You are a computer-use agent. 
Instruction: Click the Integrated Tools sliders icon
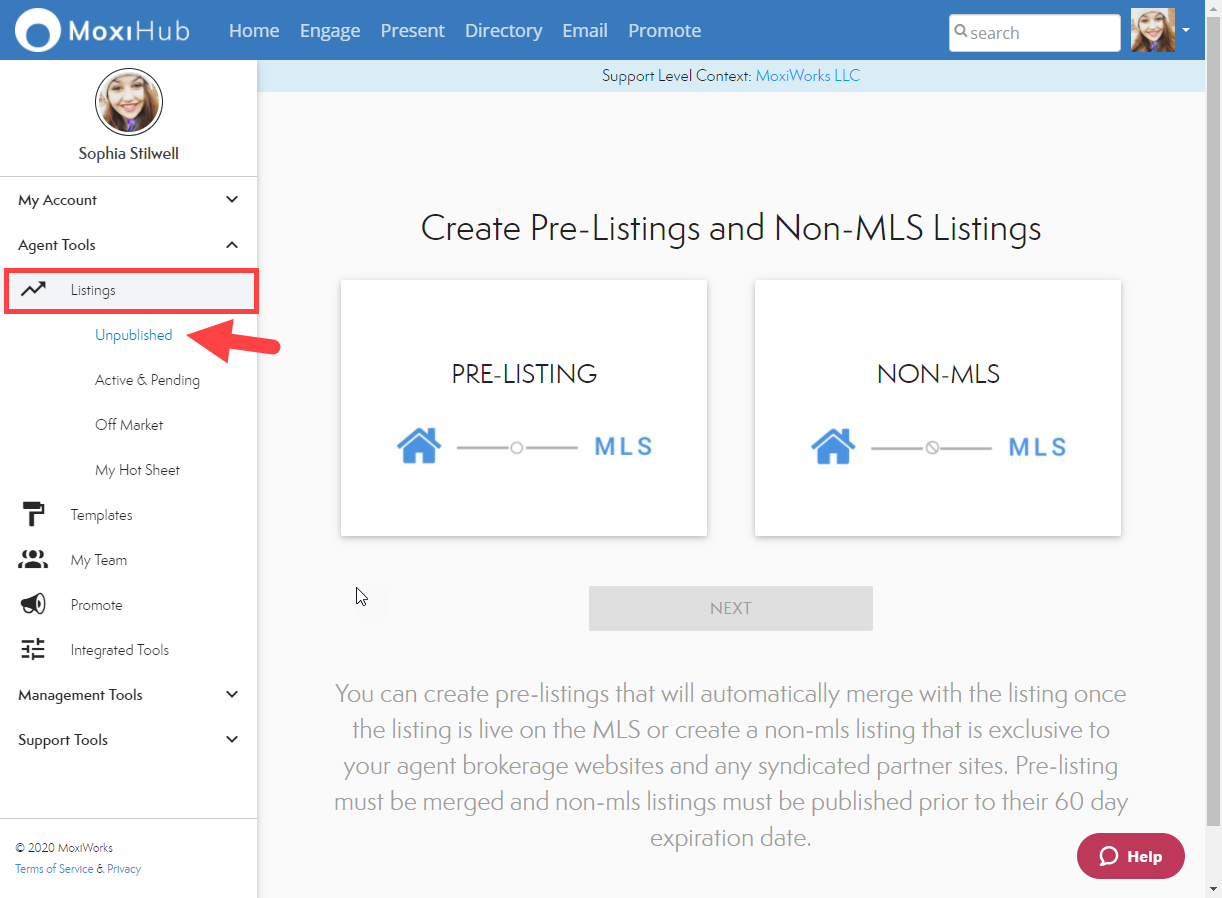click(33, 650)
